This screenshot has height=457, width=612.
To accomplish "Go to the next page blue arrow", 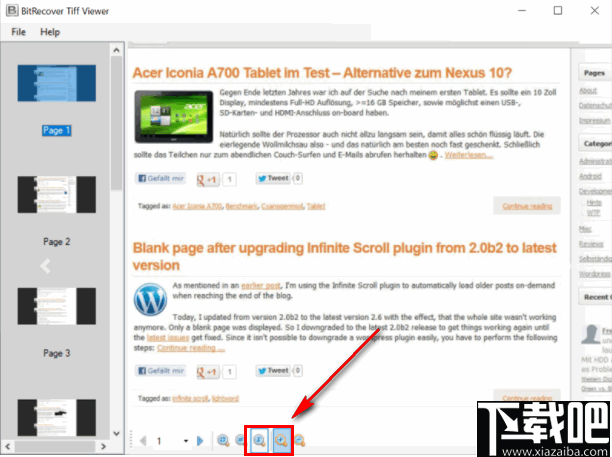I will (x=200, y=441).
